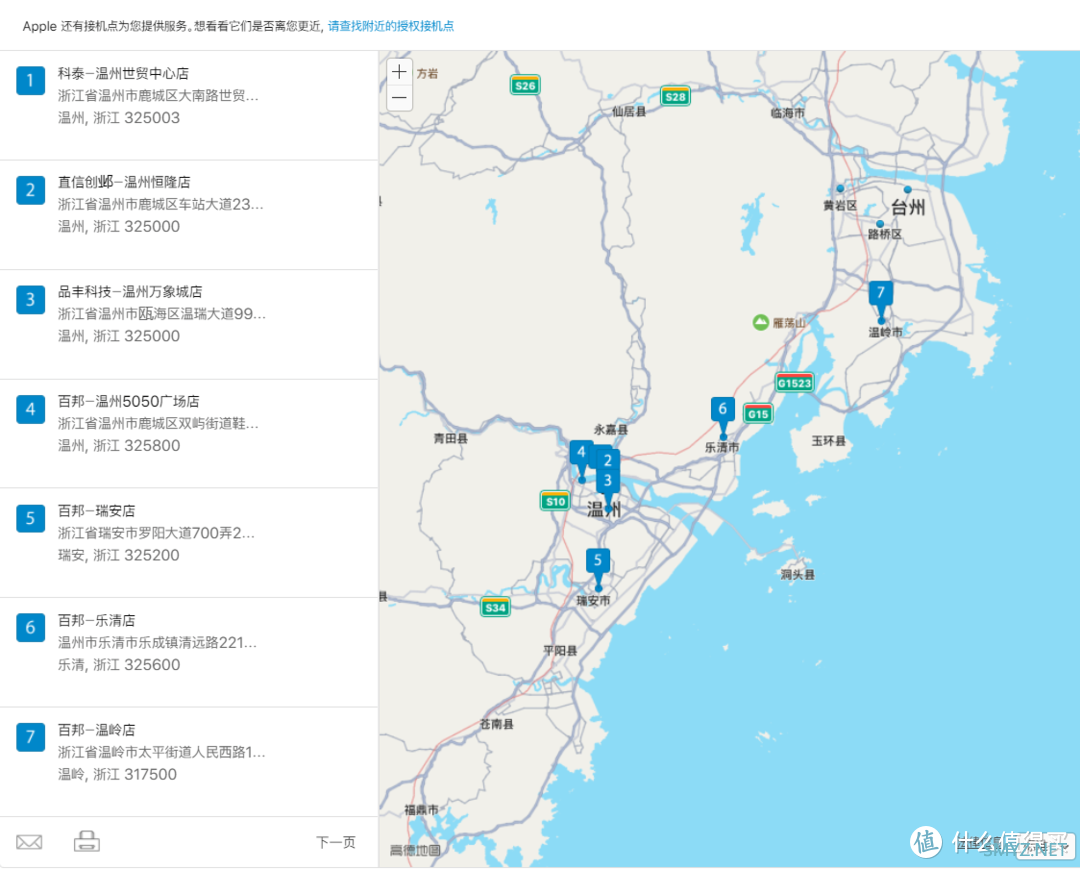
Task: Click the 黄岩区 label on map
Action: click(840, 206)
